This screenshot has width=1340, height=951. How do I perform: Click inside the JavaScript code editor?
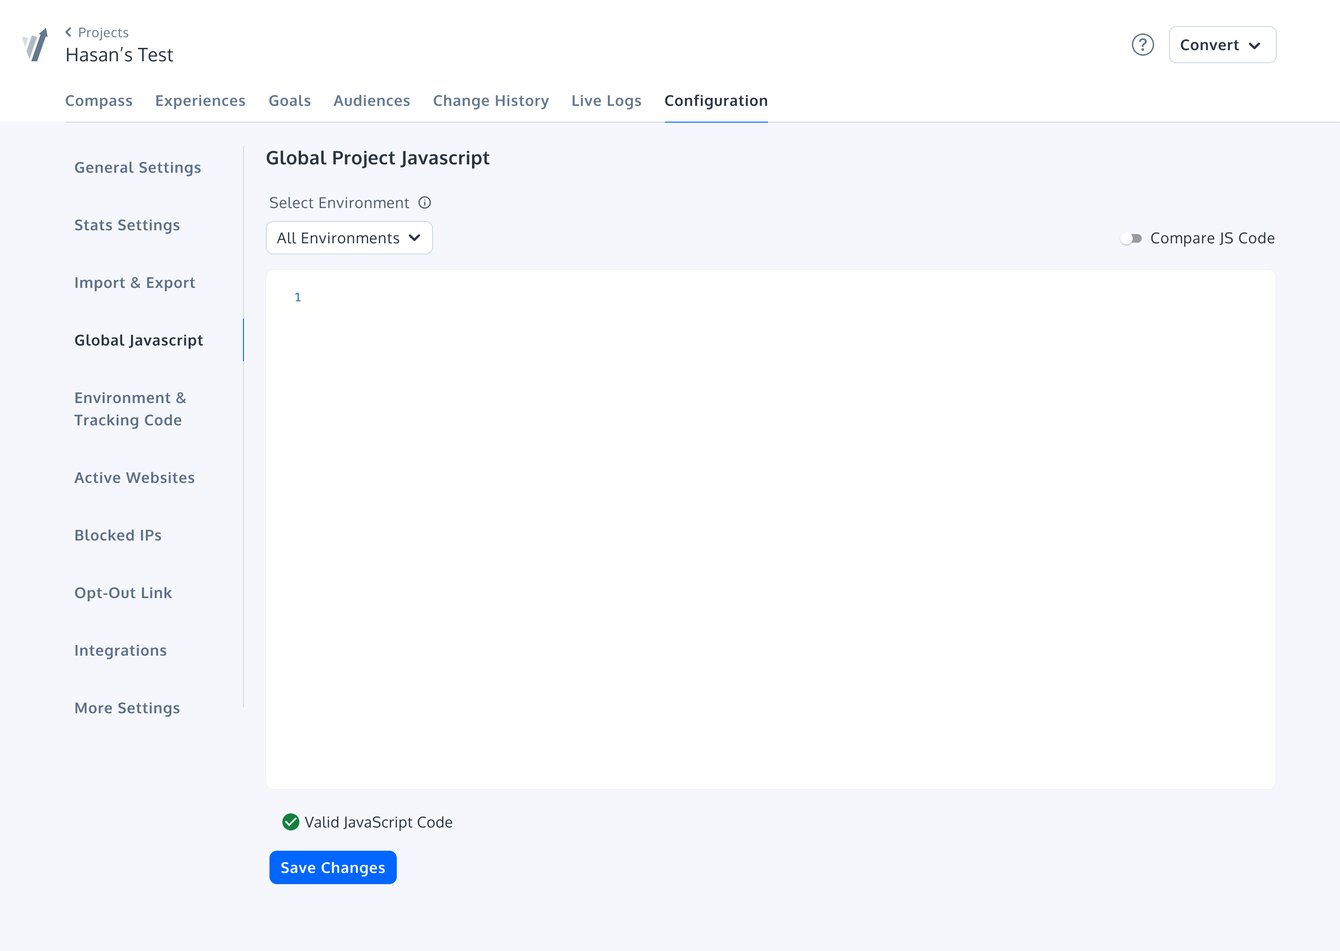pos(771,529)
